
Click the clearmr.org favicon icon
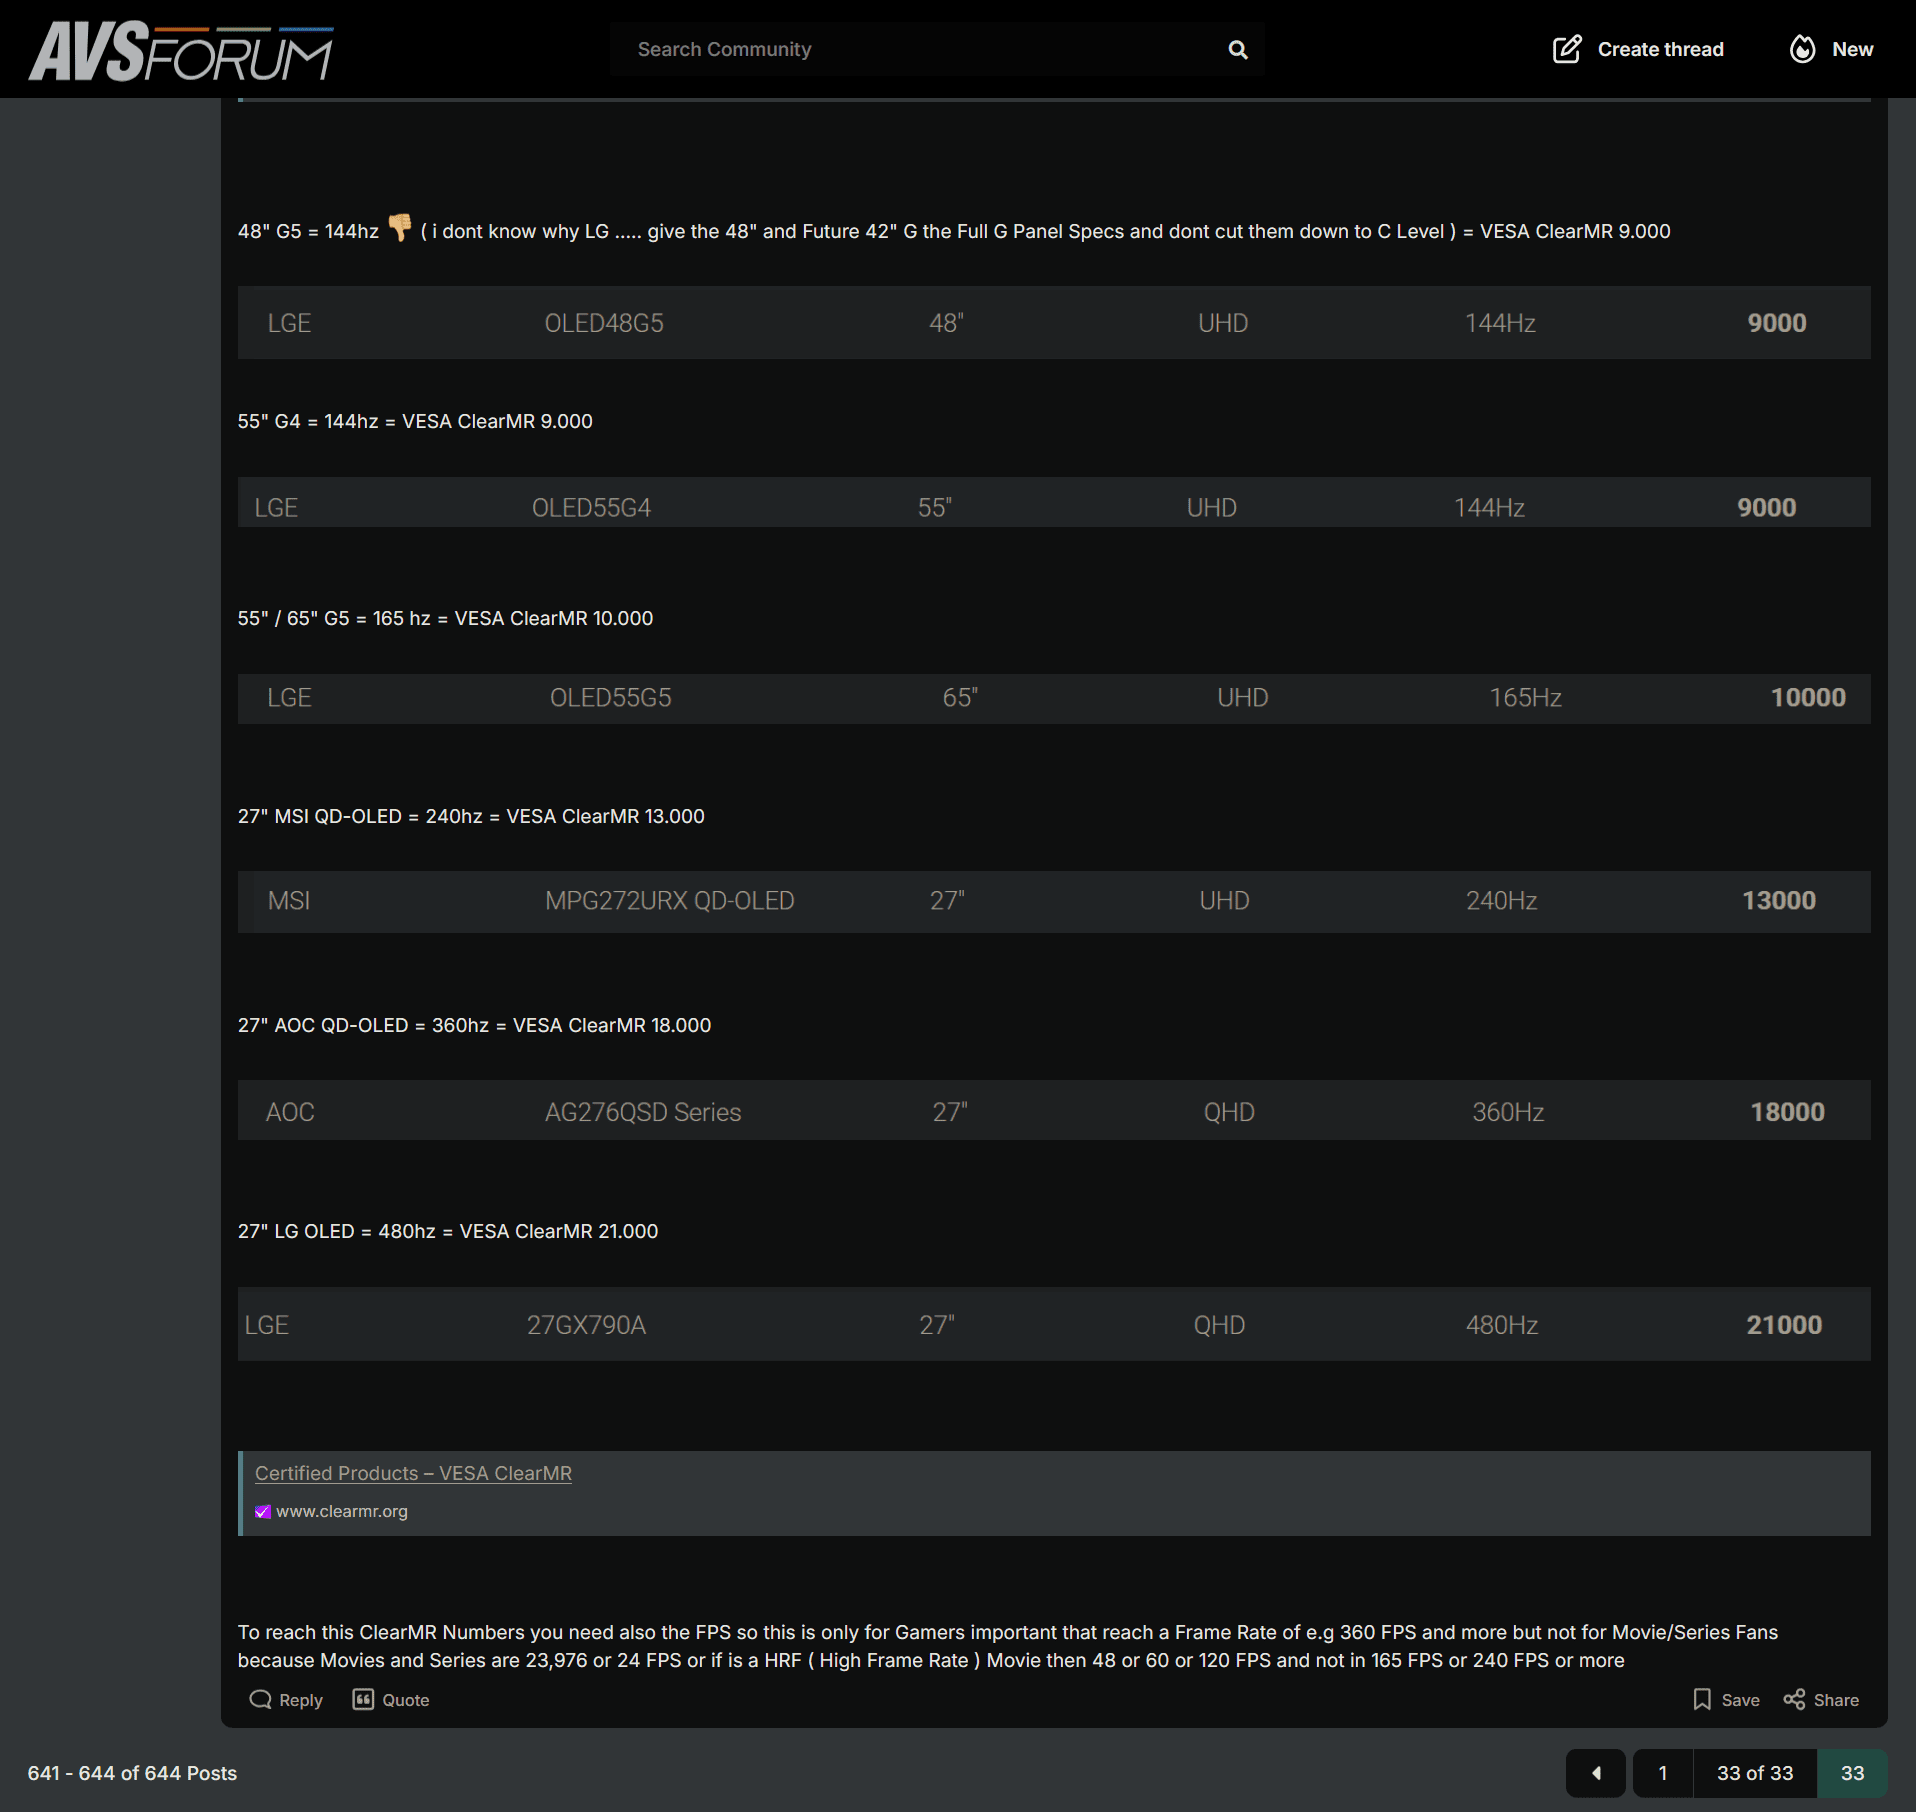(263, 1512)
